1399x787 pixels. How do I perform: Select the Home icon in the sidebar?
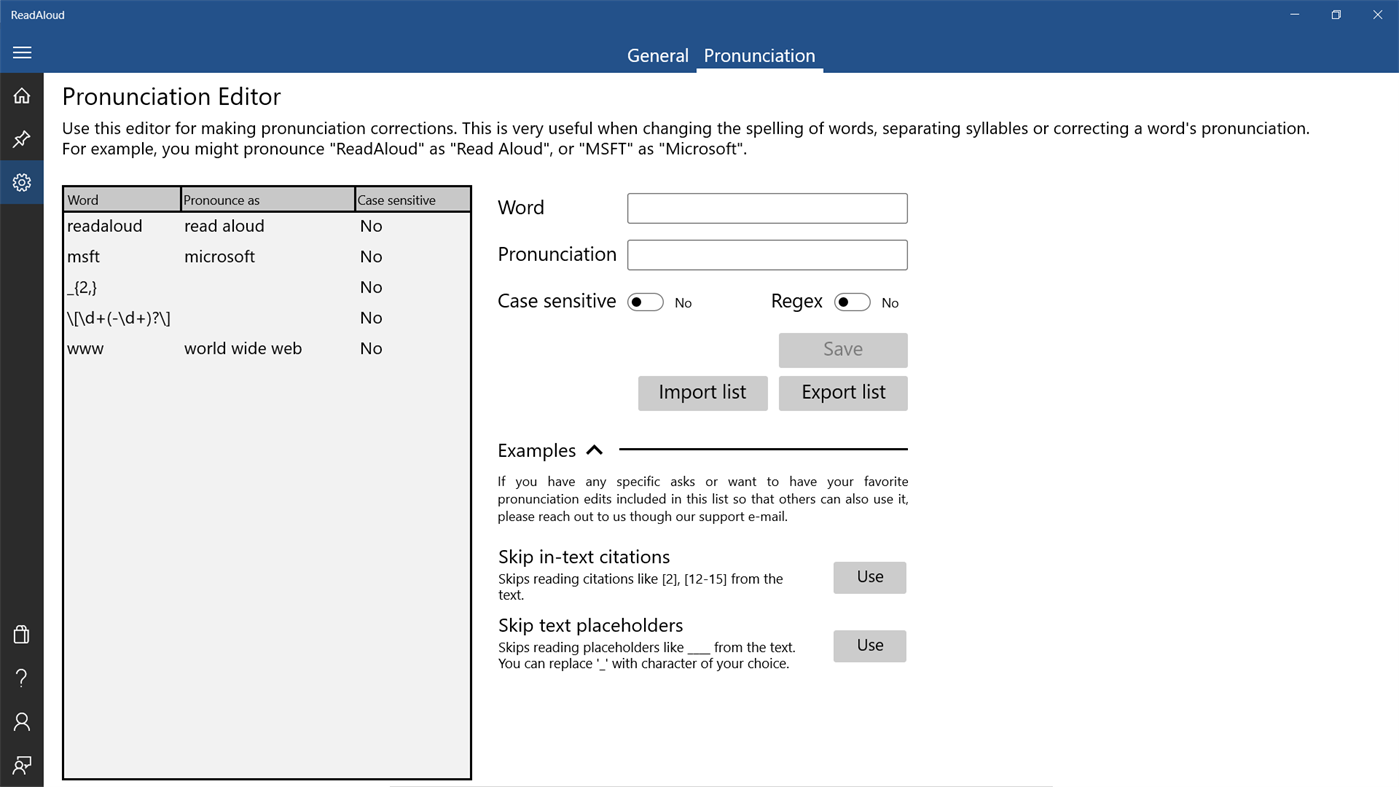pos(21,94)
